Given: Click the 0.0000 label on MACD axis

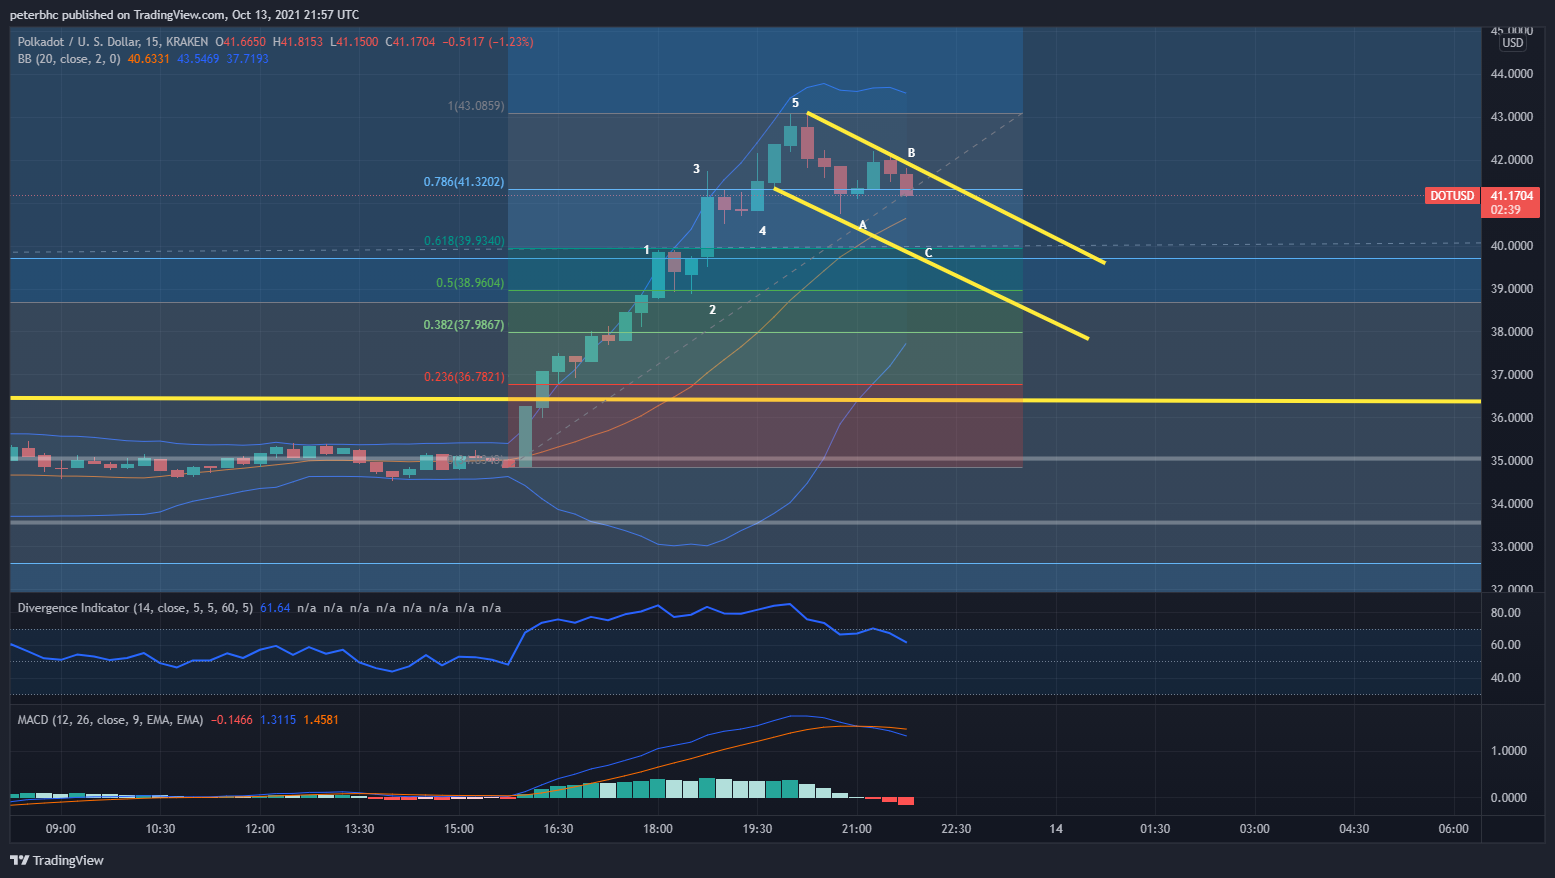Looking at the screenshot, I should [x=1508, y=798].
